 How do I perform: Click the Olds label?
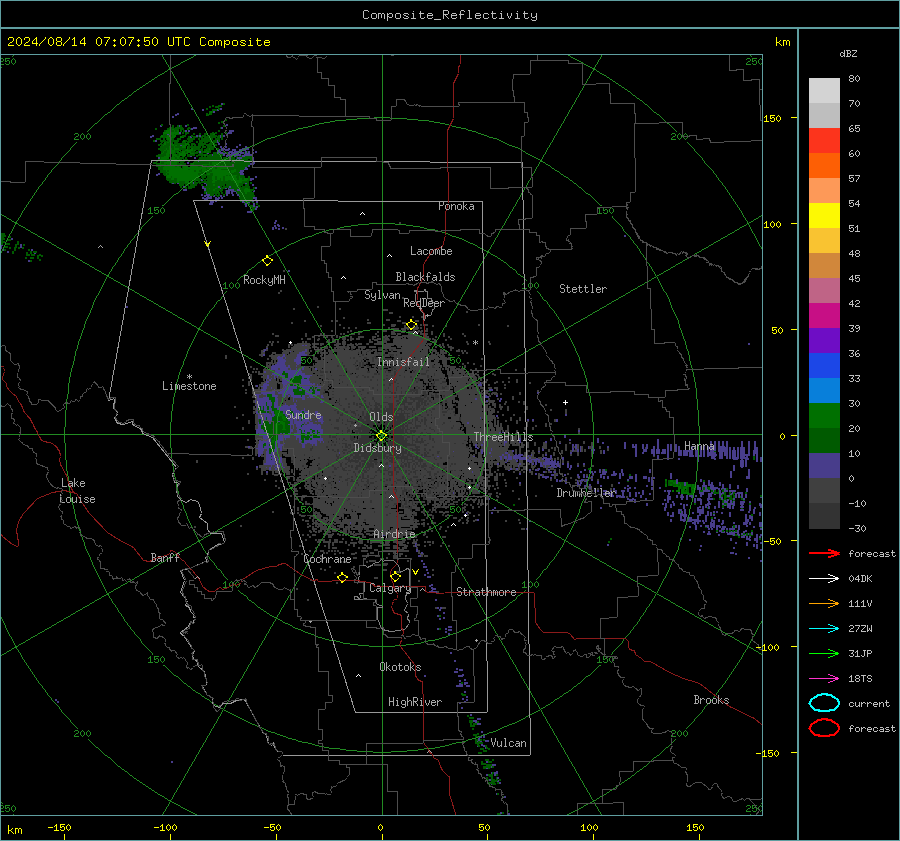[381, 417]
